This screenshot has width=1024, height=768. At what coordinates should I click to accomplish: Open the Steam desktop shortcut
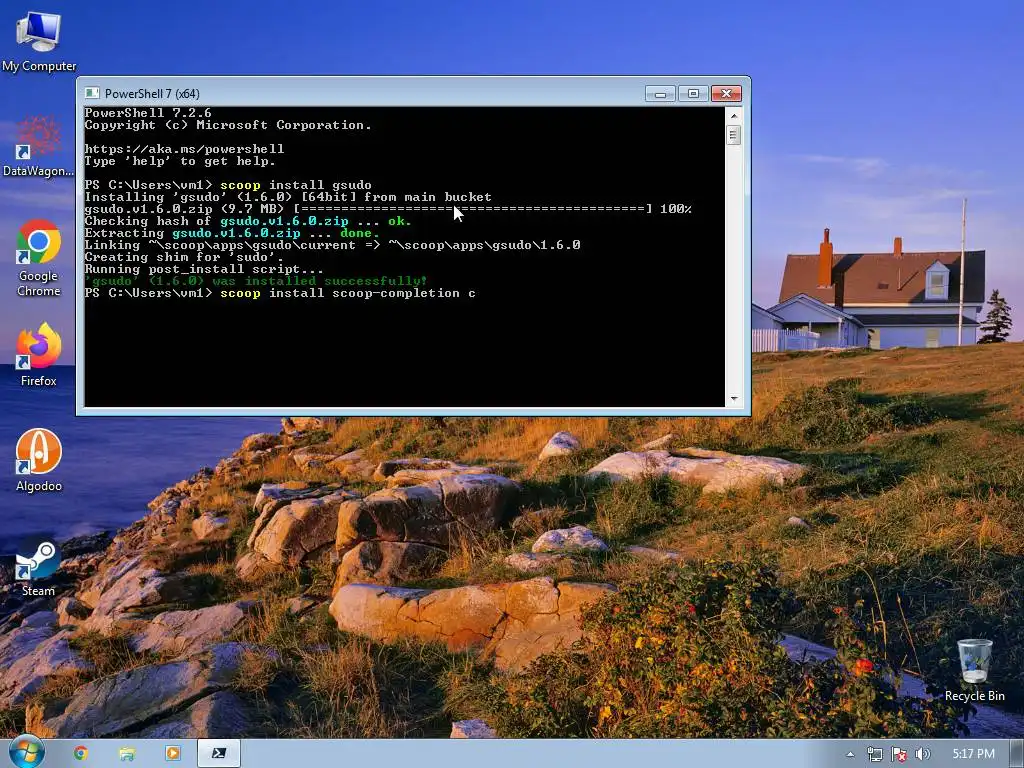[39, 567]
